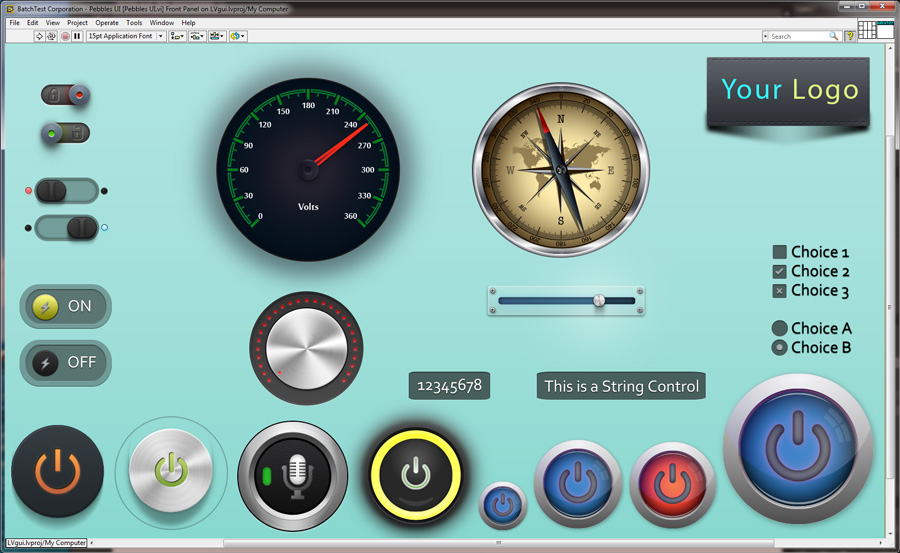Click the LVgui.lvproj/My Computer status label

(x=46, y=543)
